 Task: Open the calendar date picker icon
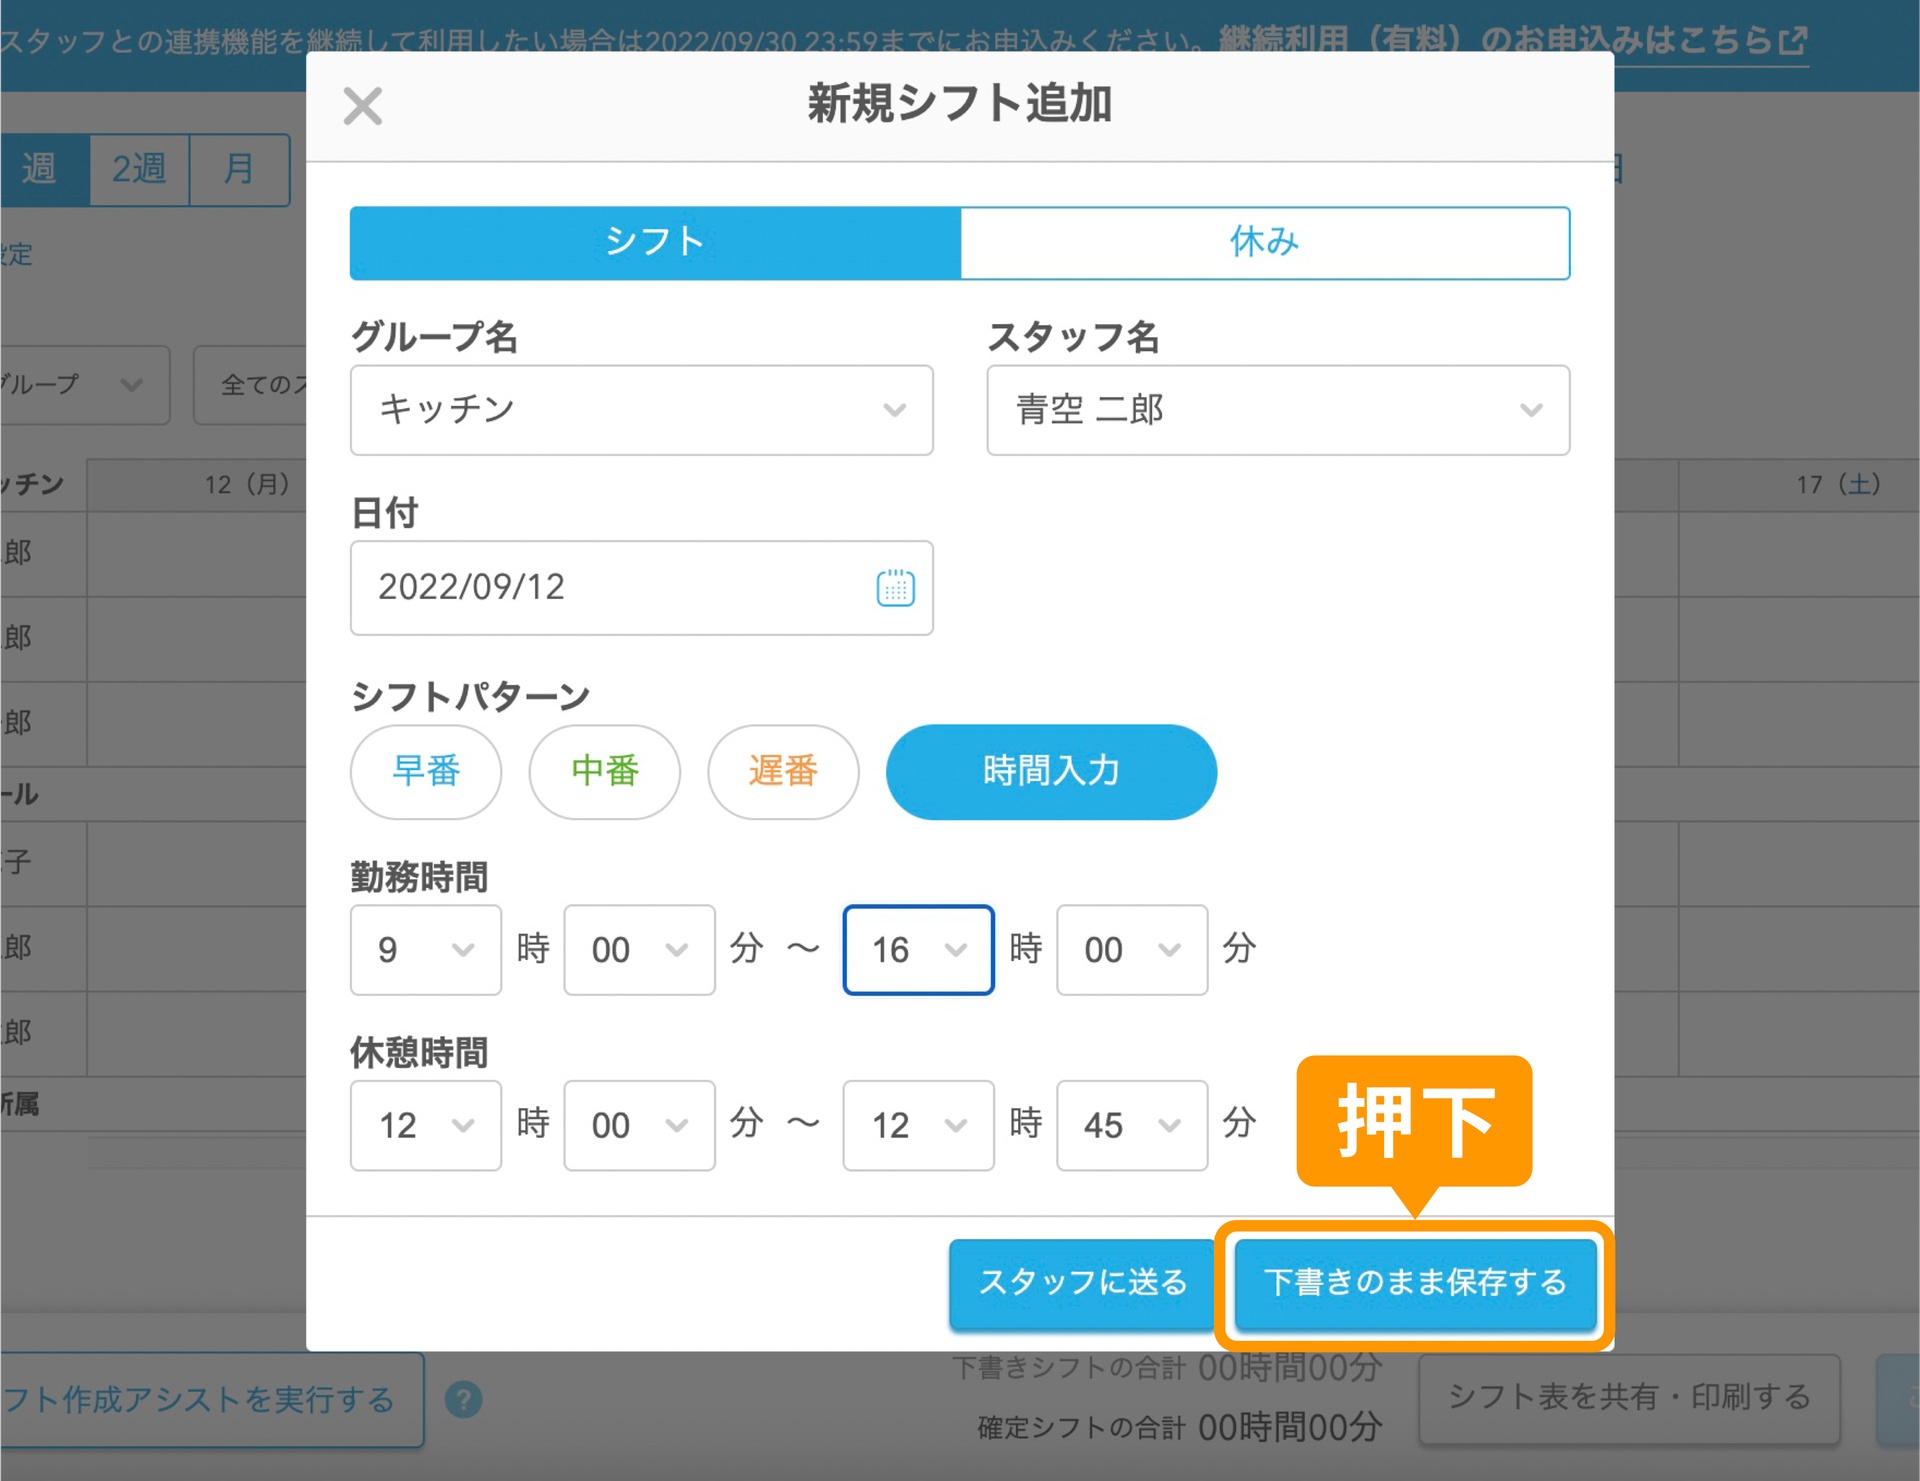[895, 588]
